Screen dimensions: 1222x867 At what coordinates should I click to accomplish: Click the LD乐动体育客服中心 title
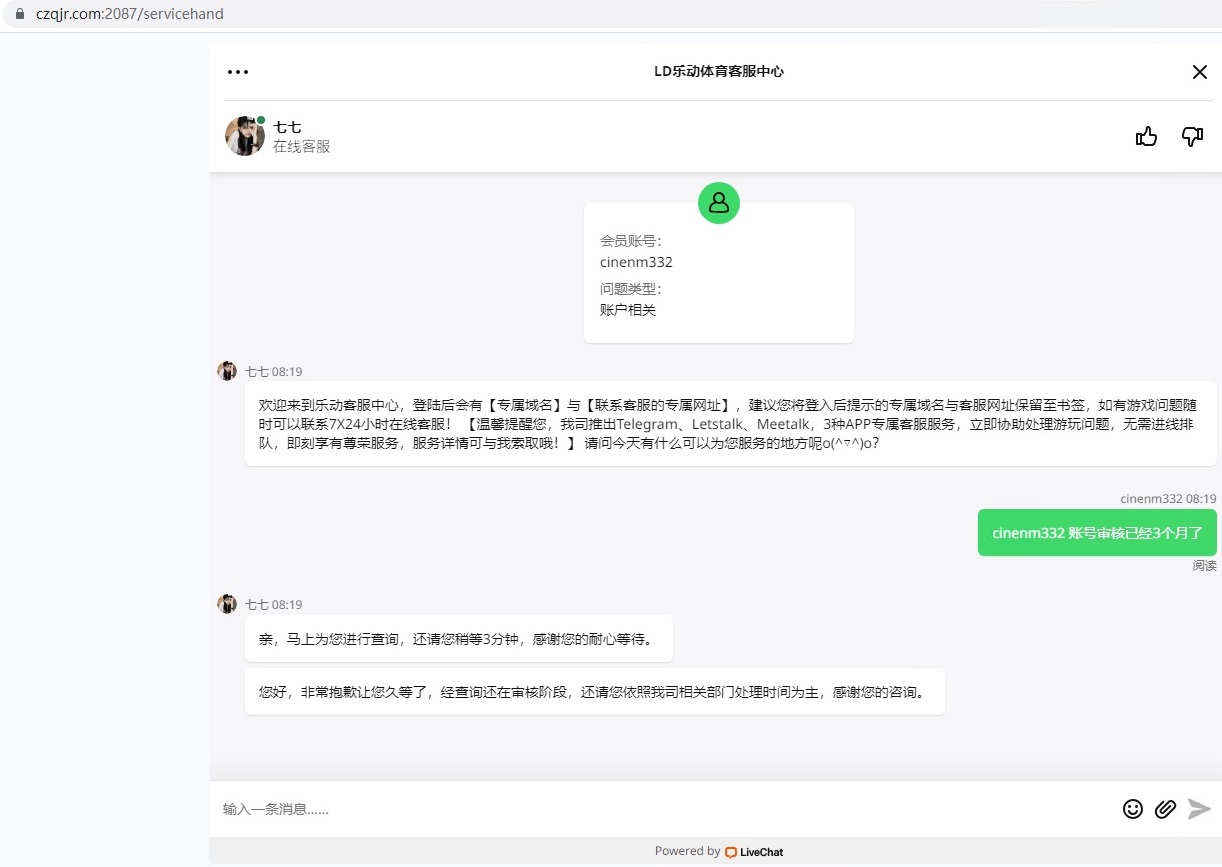(718, 72)
